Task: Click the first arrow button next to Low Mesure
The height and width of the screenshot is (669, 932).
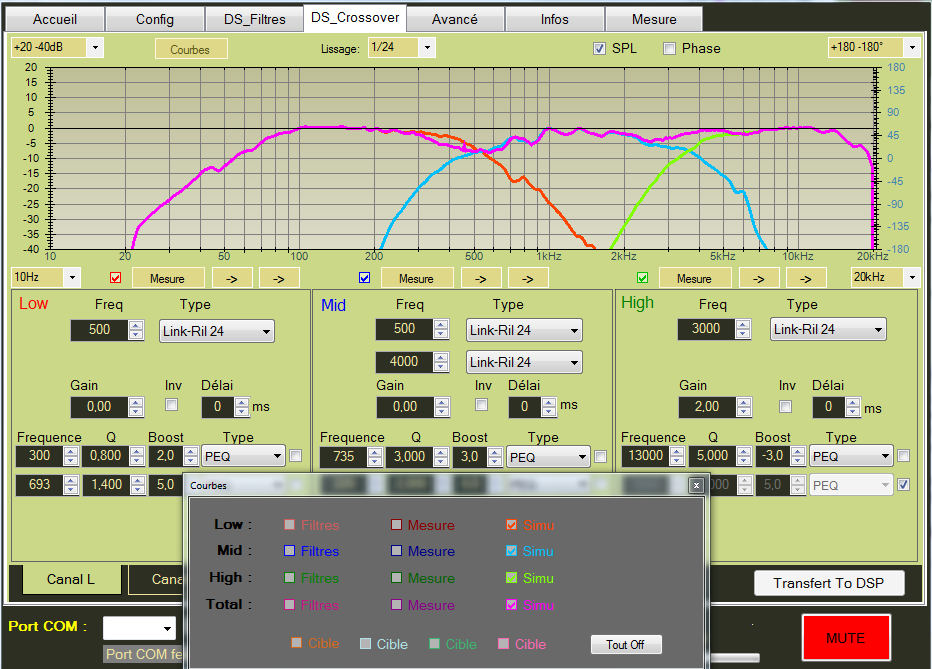Action: [230, 278]
